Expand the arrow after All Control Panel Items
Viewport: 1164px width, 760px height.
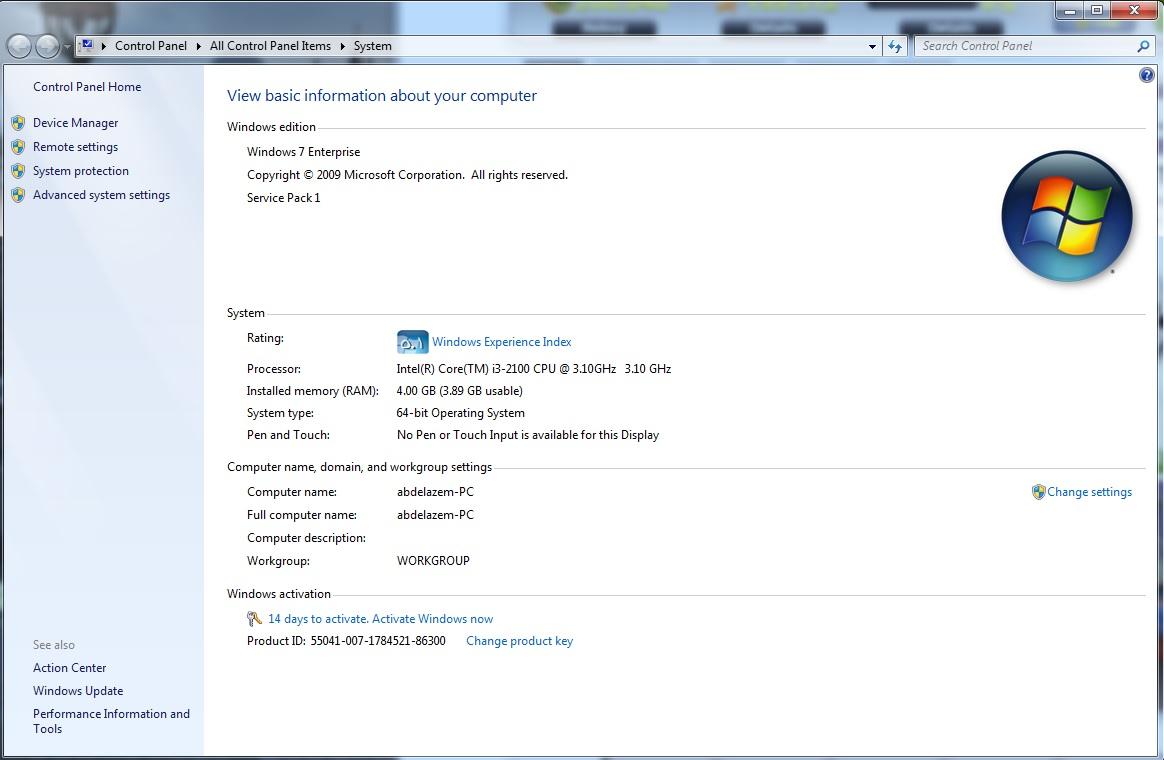(x=342, y=46)
